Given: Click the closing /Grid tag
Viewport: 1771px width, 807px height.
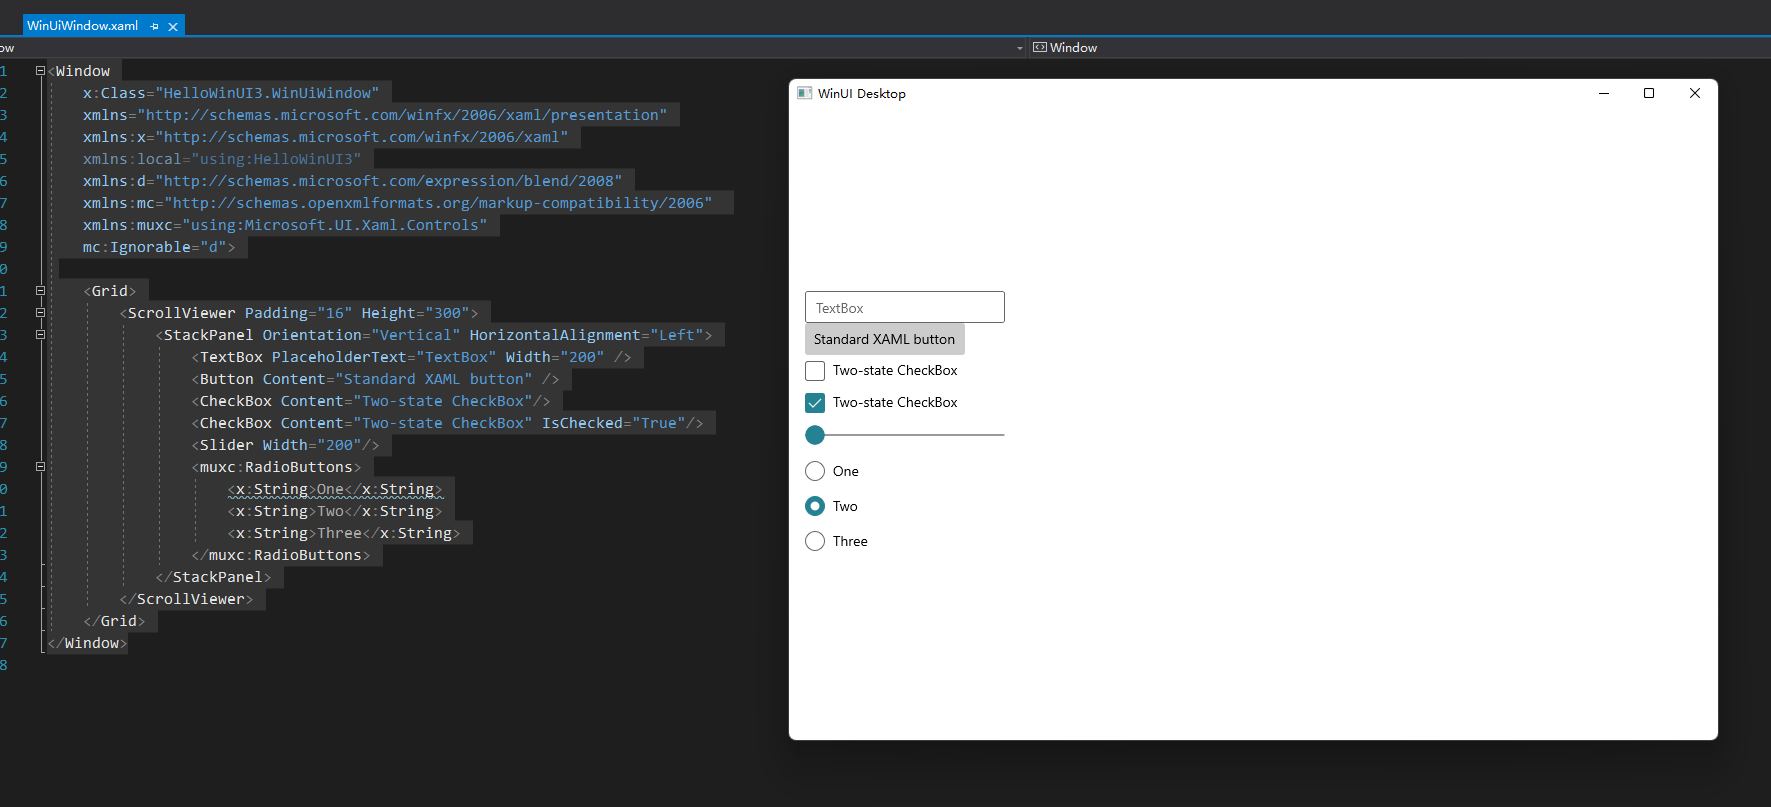Looking at the screenshot, I should click(x=114, y=621).
